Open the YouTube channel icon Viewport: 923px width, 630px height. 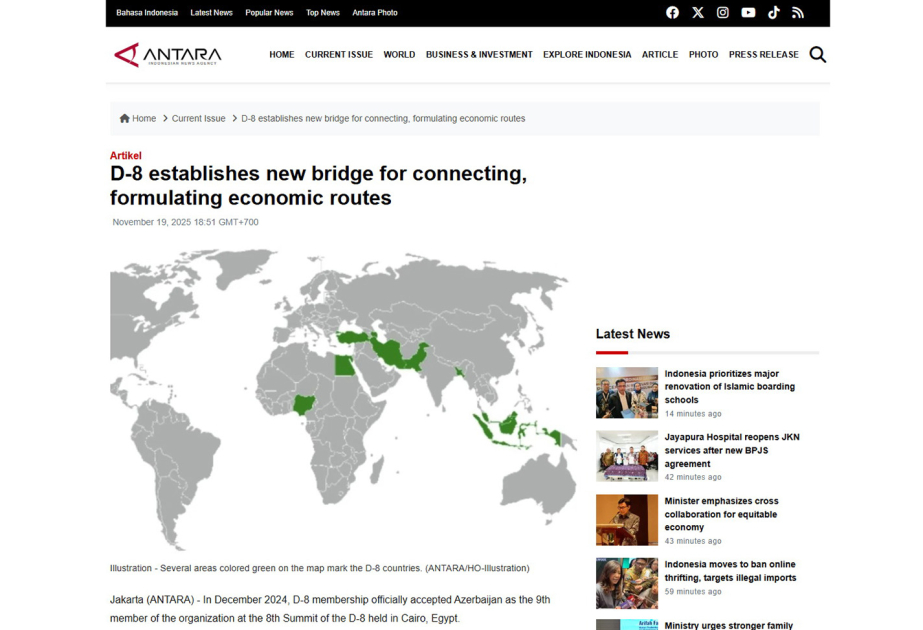pyautogui.click(x=748, y=12)
